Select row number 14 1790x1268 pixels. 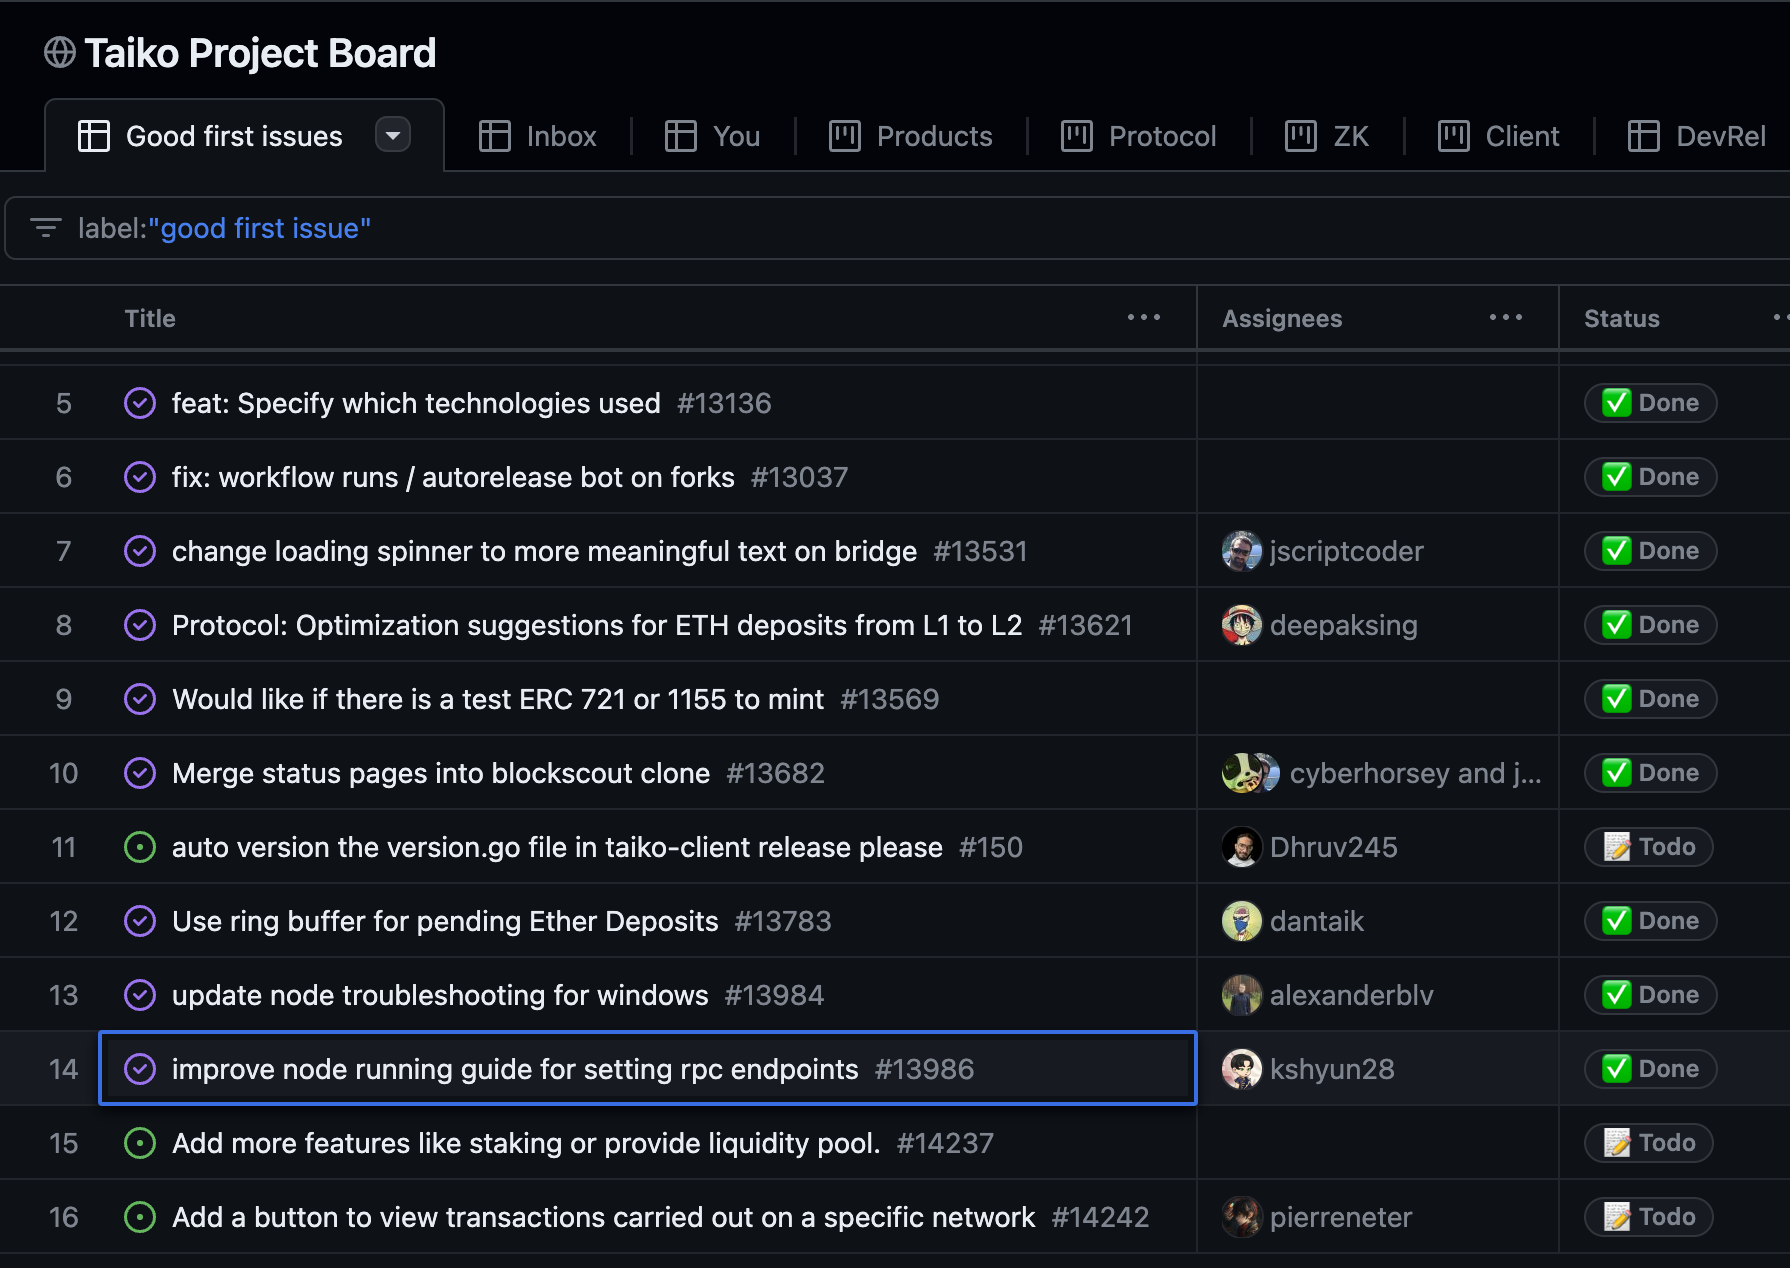(63, 1069)
